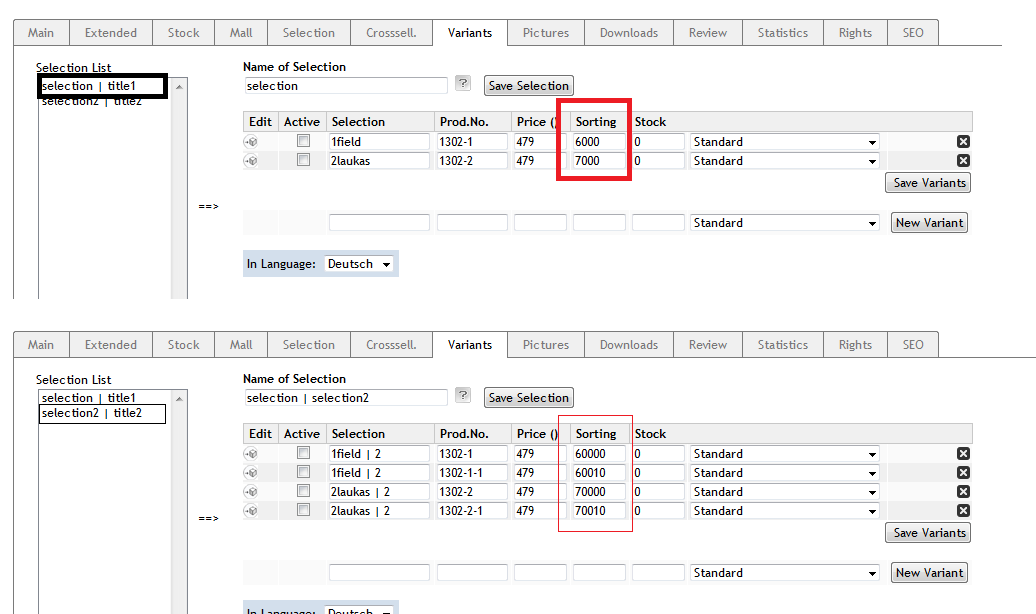Click top Save Variants button
The width and height of the screenshot is (1036, 614).
coord(928,183)
